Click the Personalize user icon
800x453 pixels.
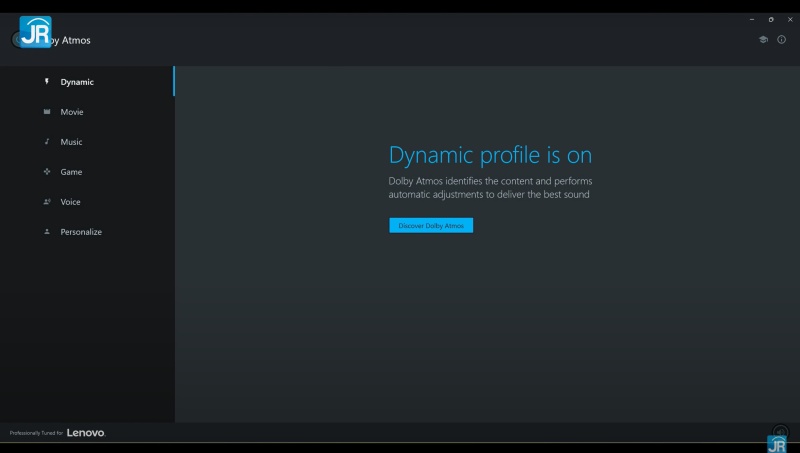click(x=47, y=232)
